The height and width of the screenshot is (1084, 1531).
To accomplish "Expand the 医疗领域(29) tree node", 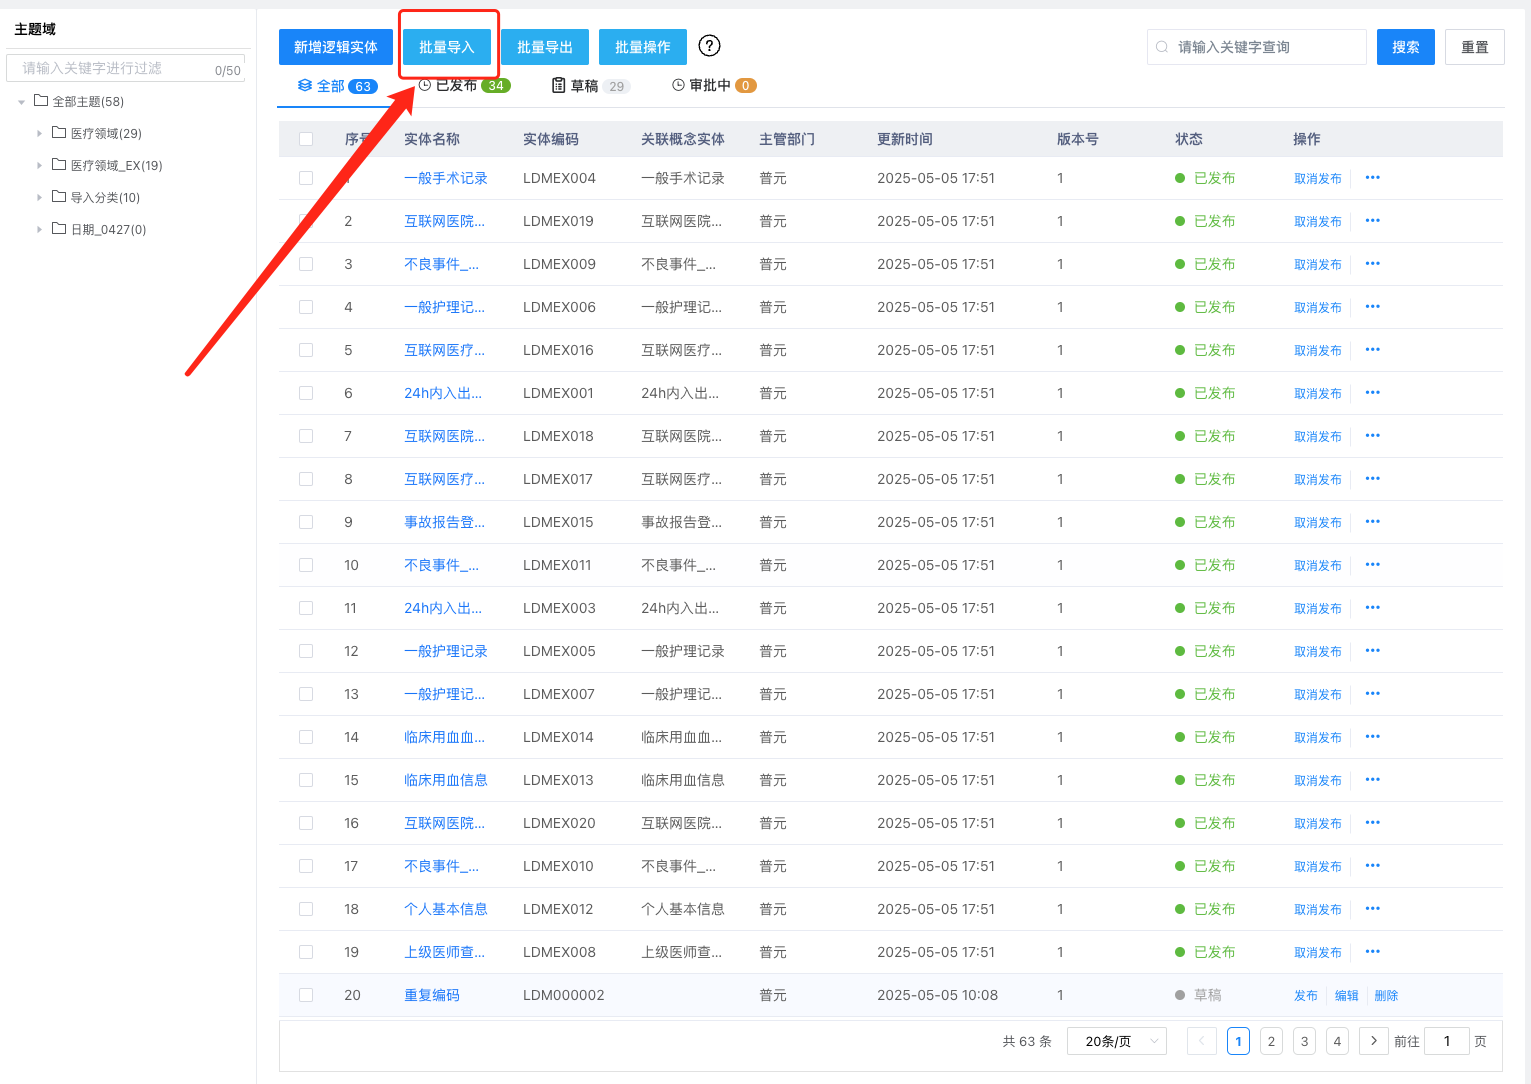I will coord(38,132).
